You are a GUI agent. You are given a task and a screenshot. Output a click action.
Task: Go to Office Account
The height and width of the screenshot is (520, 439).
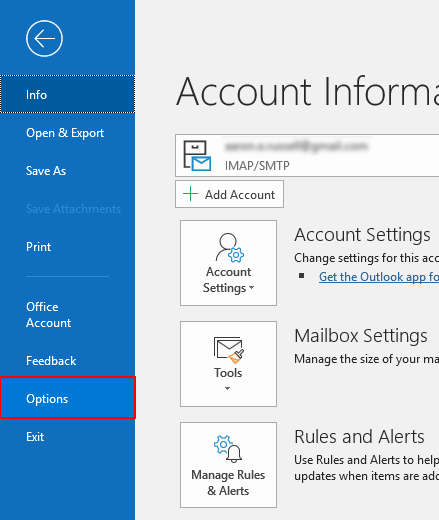point(67,315)
